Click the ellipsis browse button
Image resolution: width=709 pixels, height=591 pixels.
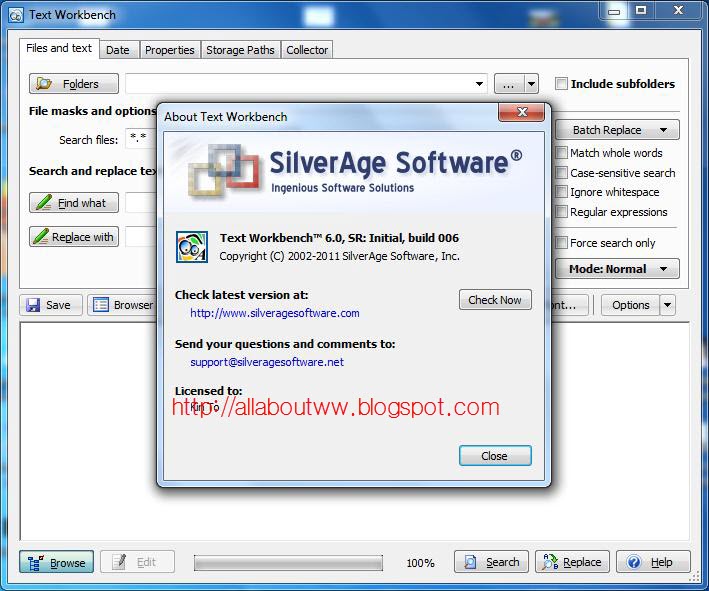point(509,84)
